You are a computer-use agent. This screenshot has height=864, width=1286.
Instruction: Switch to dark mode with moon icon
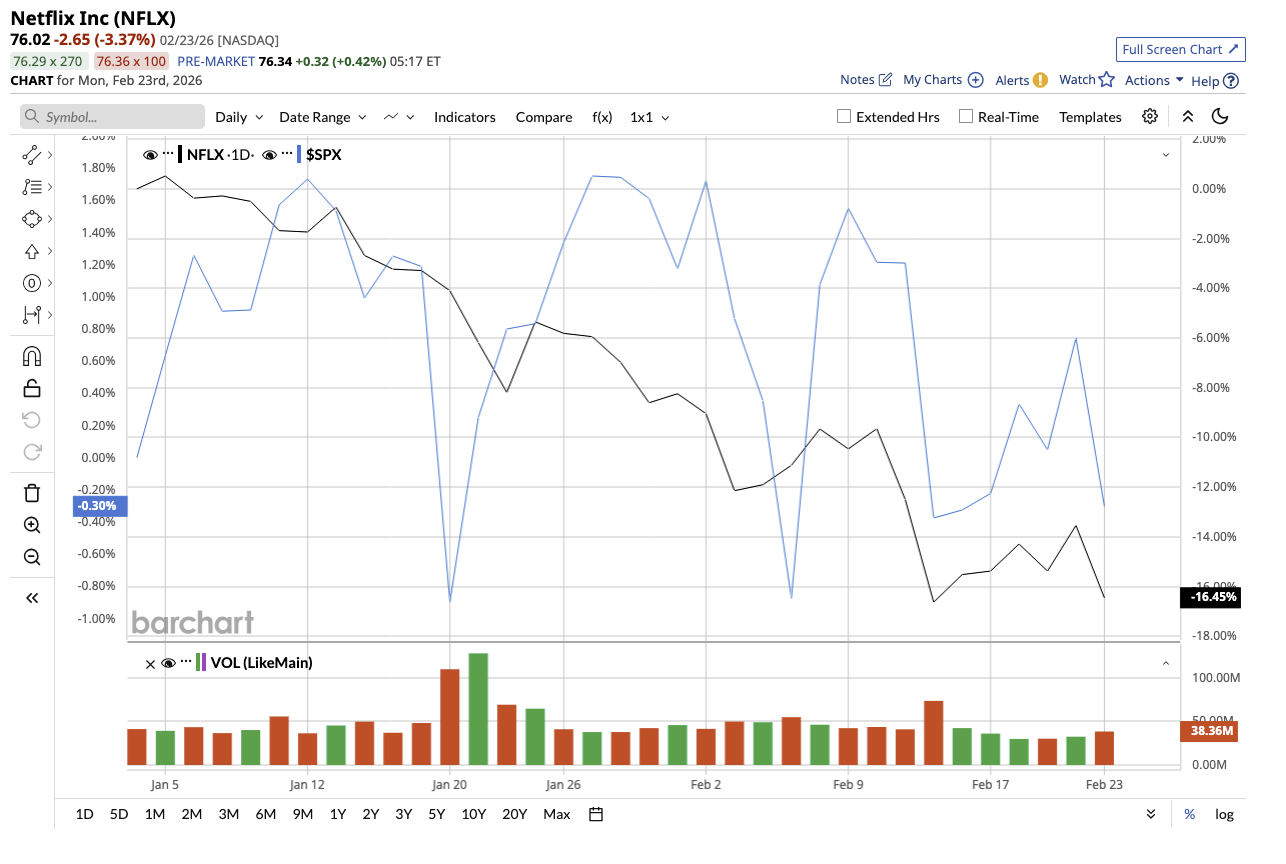1220,116
